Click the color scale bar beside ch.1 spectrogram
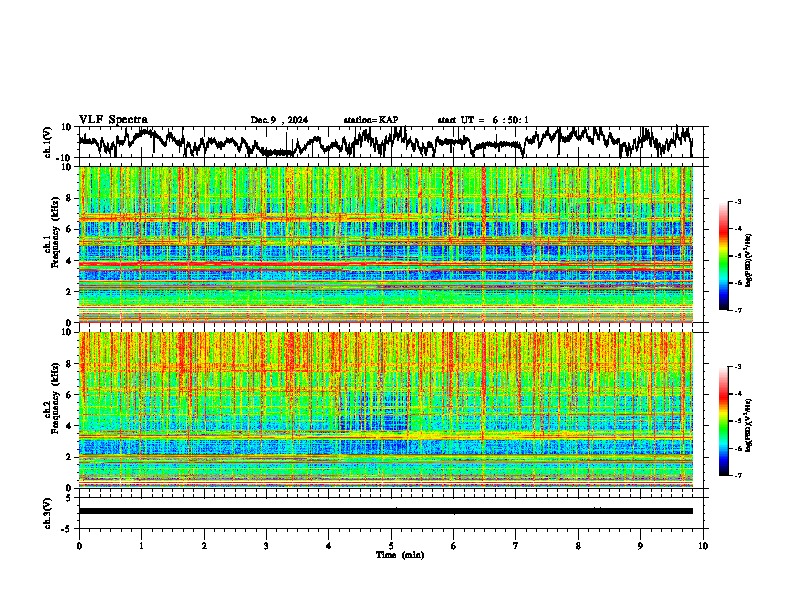The width and height of the screenshot is (792, 612). click(x=724, y=256)
